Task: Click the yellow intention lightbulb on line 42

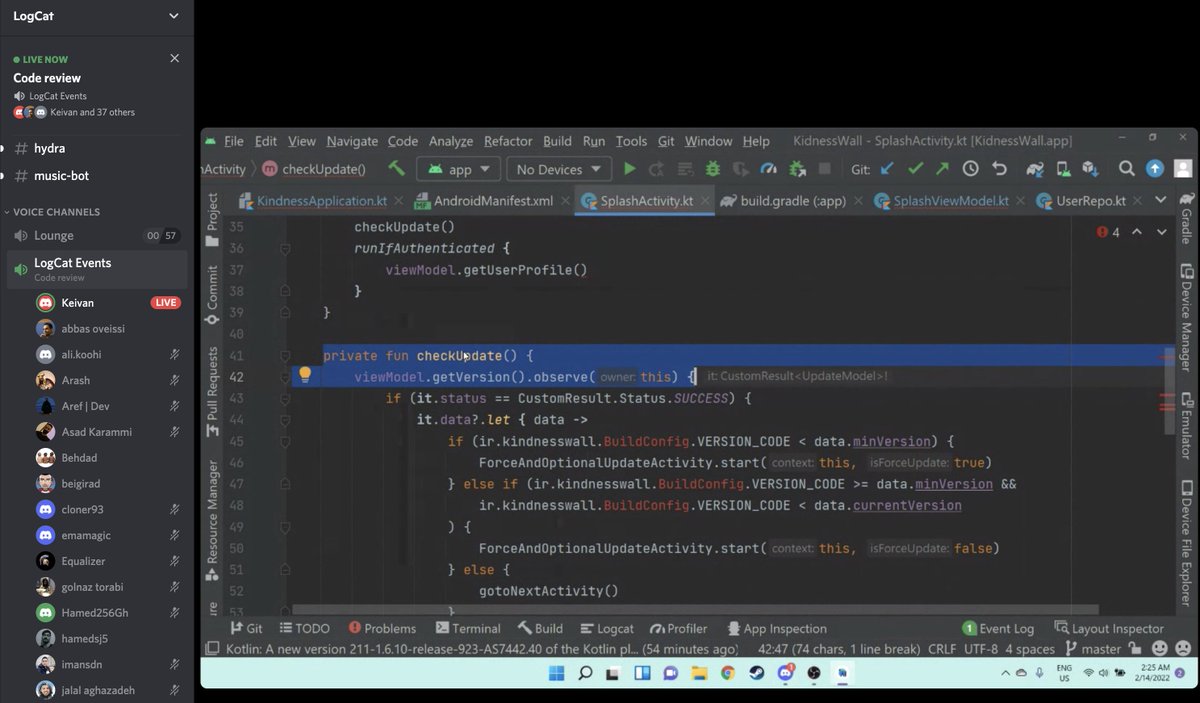Action: (305, 375)
